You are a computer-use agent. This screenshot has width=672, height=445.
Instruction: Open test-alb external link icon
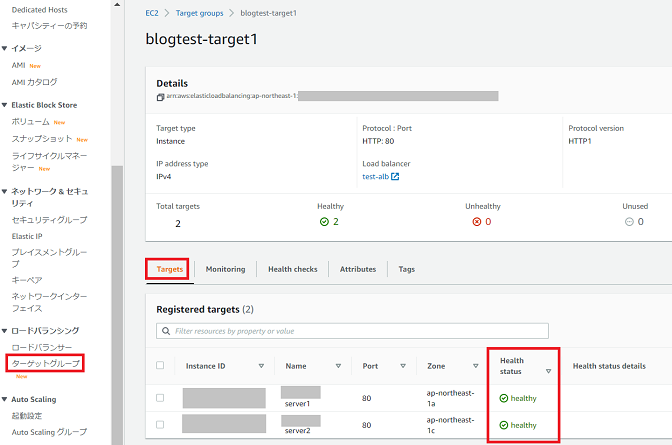click(395, 177)
